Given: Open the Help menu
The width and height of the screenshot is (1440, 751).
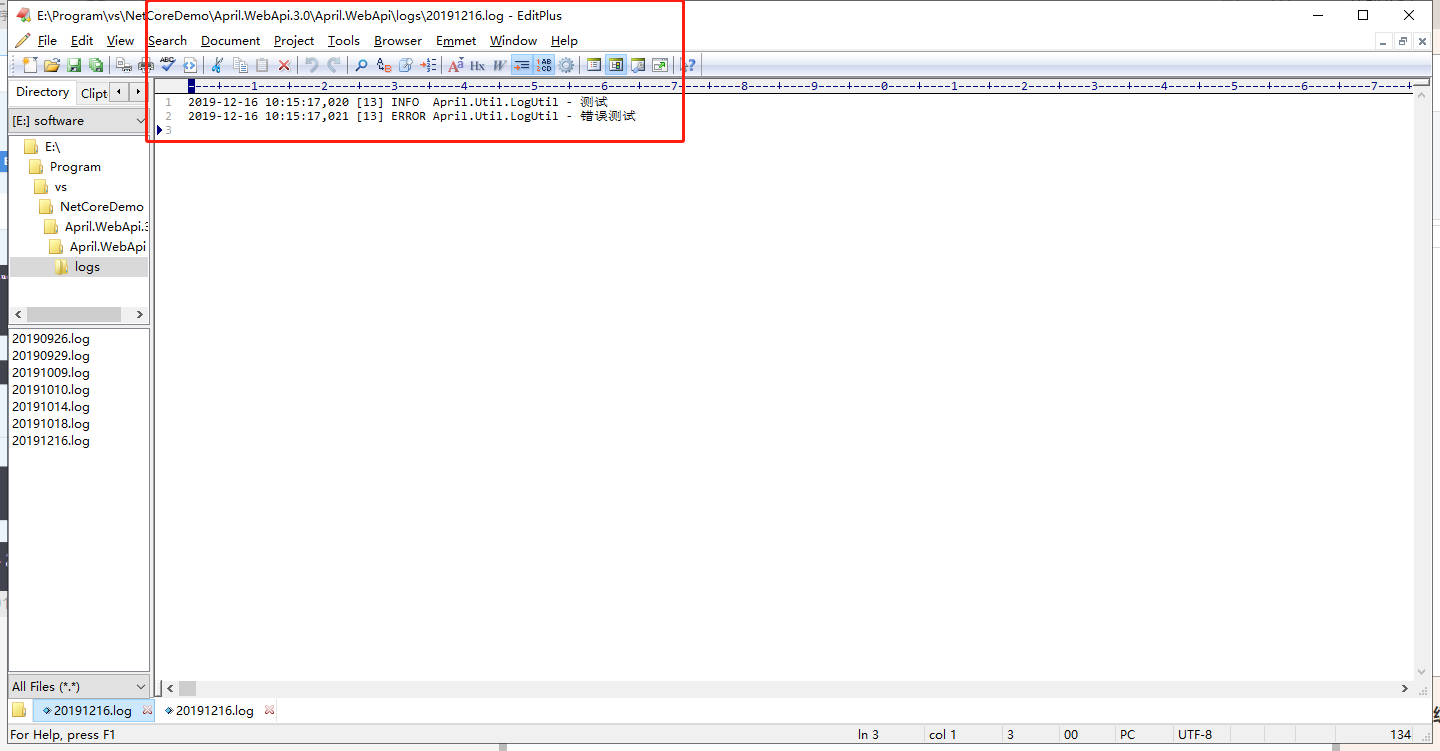Looking at the screenshot, I should [564, 41].
